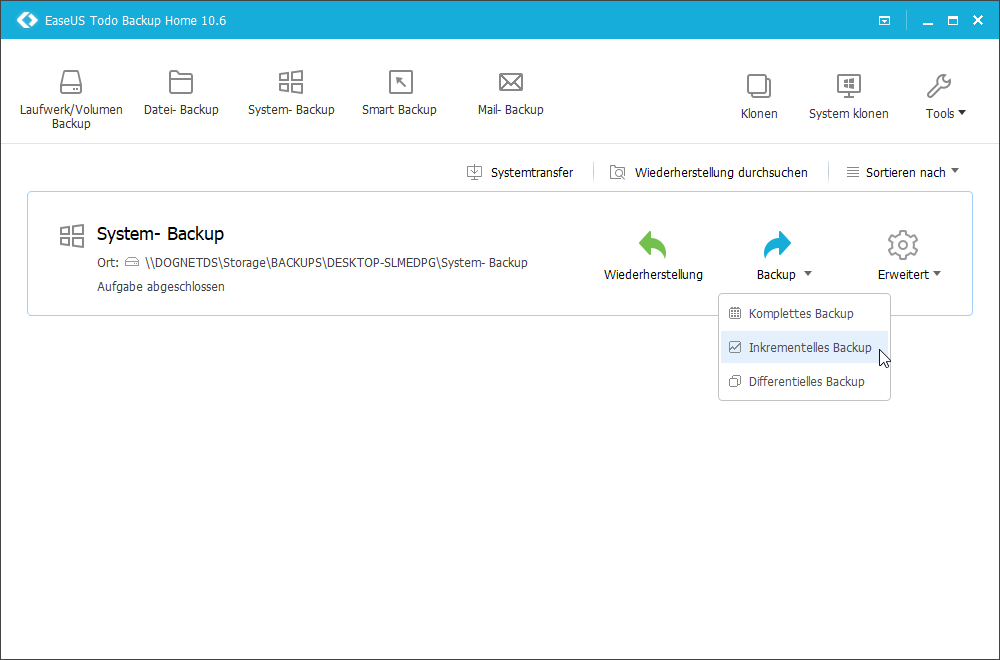Click the Inkrementelles Backup chart icon

click(x=735, y=347)
